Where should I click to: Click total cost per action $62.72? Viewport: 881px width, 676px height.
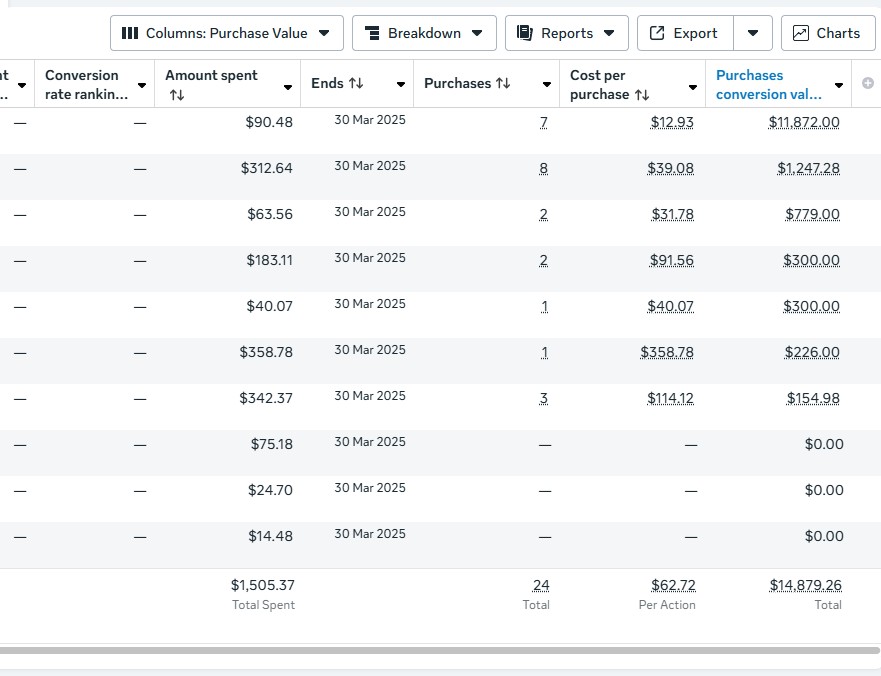pyautogui.click(x=673, y=586)
